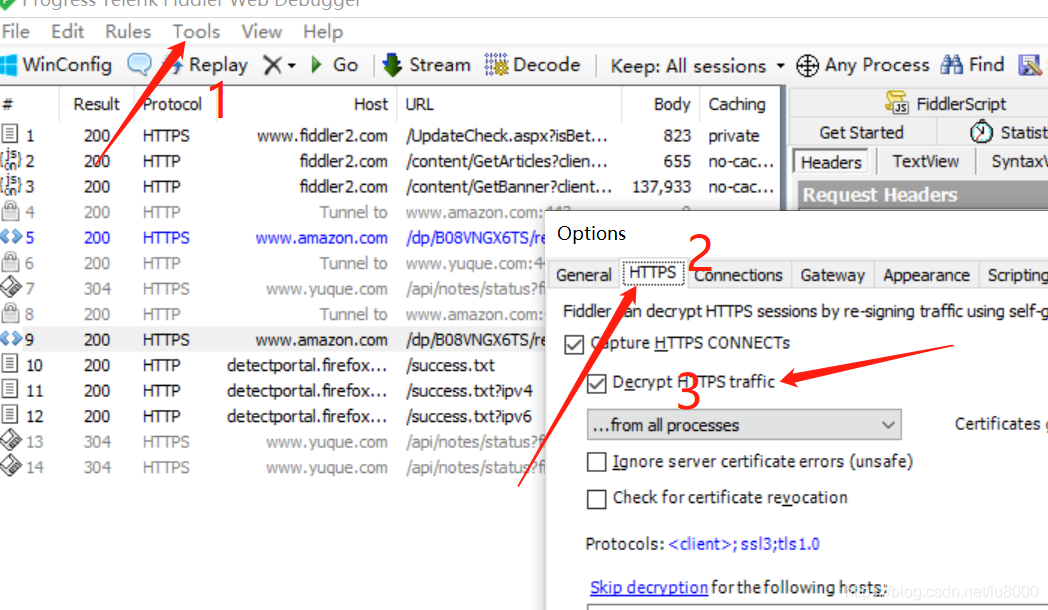
Task: Click the Skip decryption link
Action: (x=648, y=587)
